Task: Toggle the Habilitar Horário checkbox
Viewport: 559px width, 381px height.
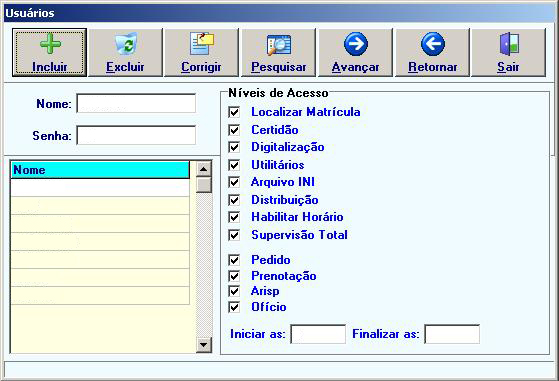Action: click(x=234, y=217)
